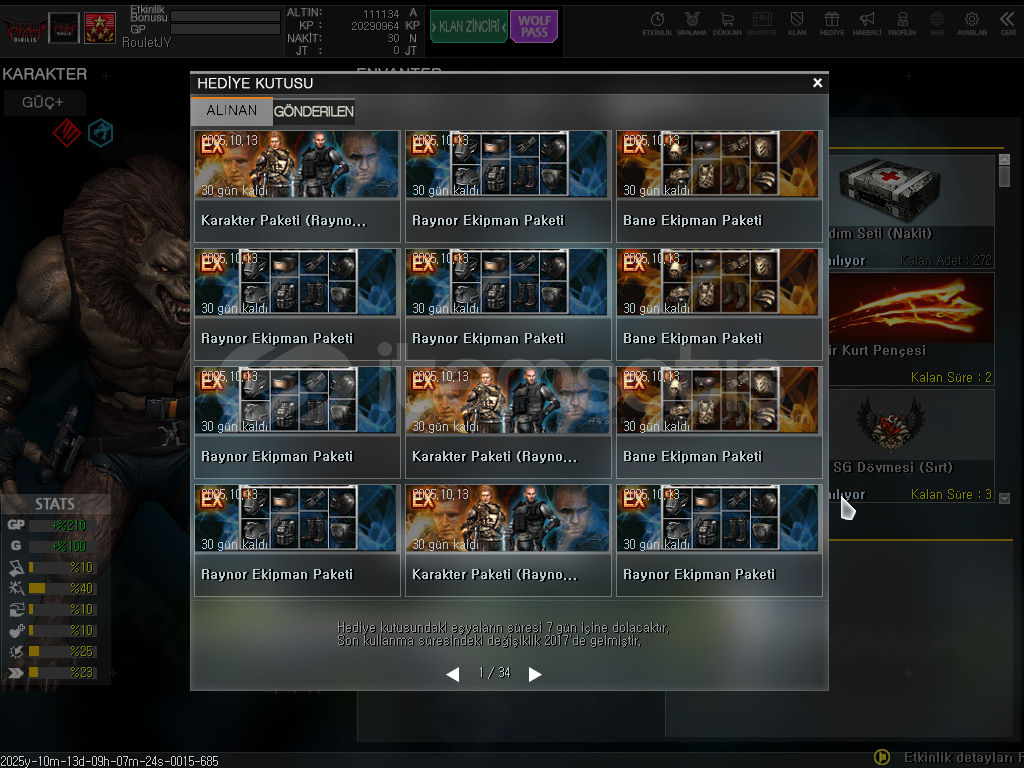Click the Hediye kutusundaki eşyaların süresi notice
Image resolution: width=1024 pixels, height=768 pixels.
point(503,634)
